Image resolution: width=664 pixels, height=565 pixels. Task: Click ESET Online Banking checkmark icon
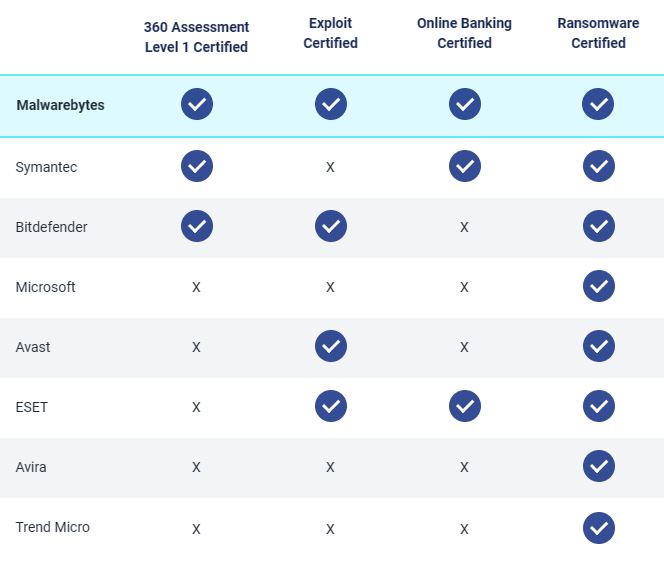coord(464,406)
